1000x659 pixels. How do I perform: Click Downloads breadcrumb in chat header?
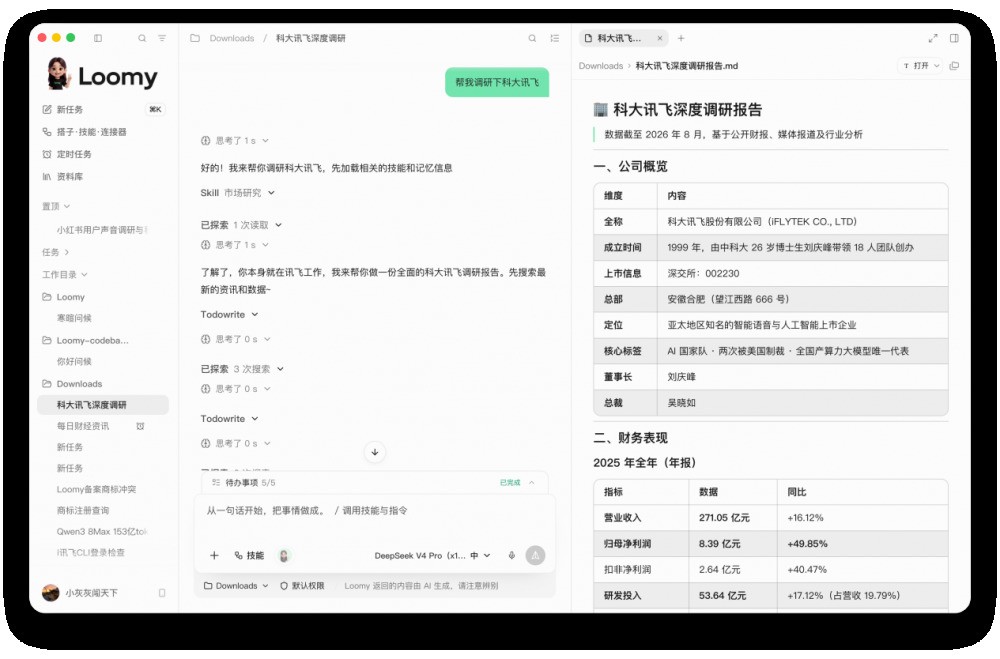(x=232, y=38)
